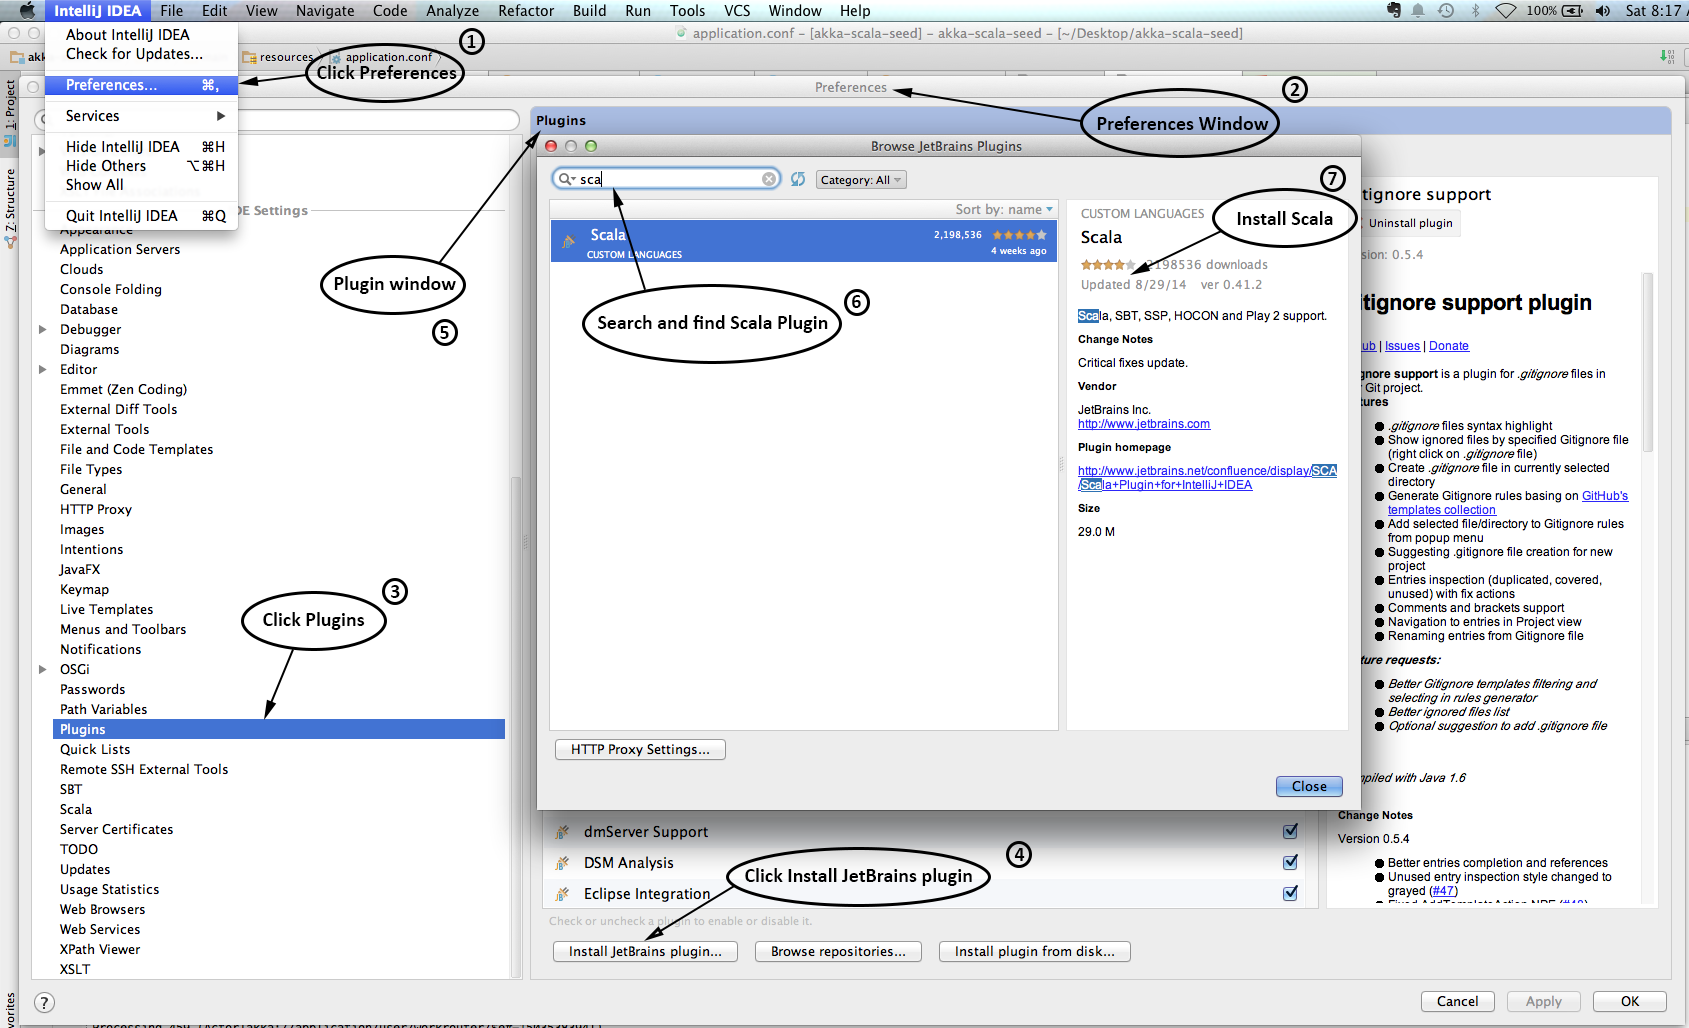Click the Wi-Fi icon in menu bar
Image resolution: width=1689 pixels, height=1028 pixels.
pyautogui.click(x=1506, y=11)
